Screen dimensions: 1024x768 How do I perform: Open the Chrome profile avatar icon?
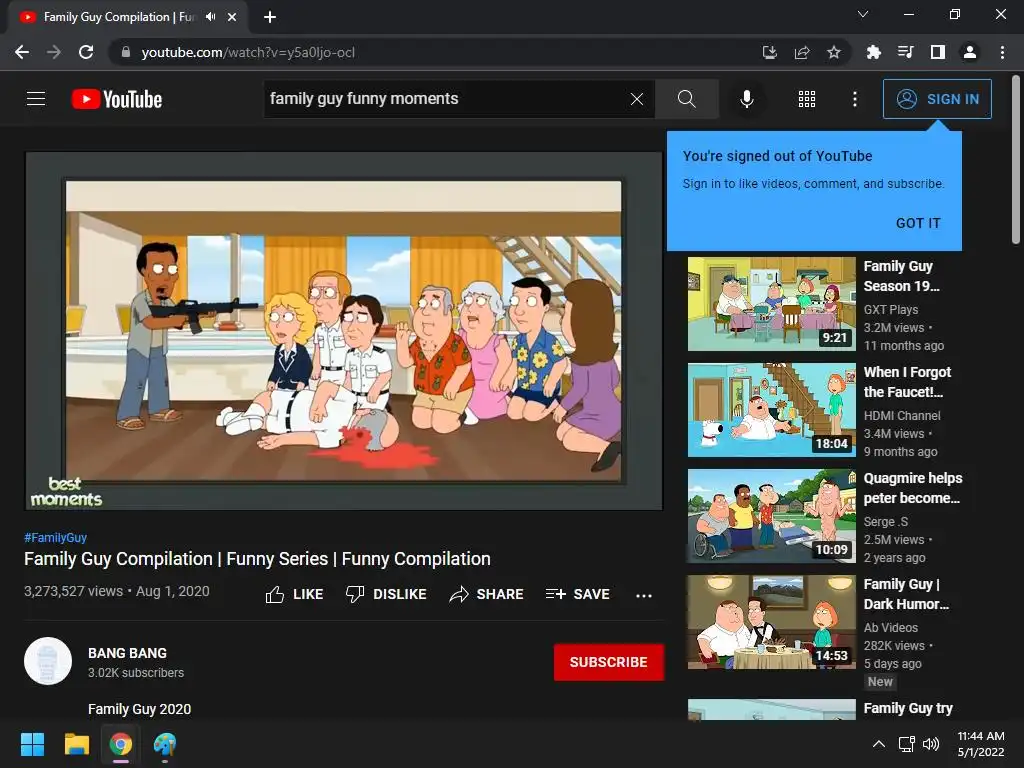[x=970, y=52]
